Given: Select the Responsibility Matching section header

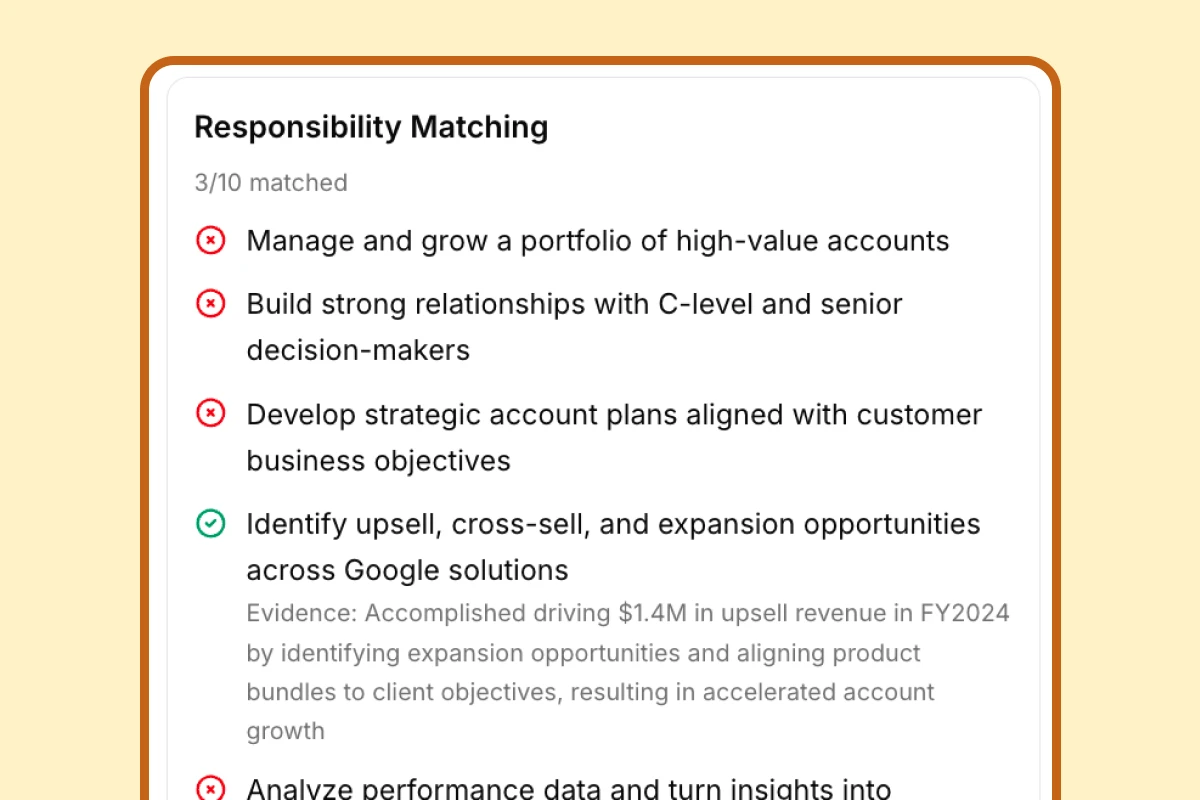Looking at the screenshot, I should pyautogui.click(x=371, y=127).
